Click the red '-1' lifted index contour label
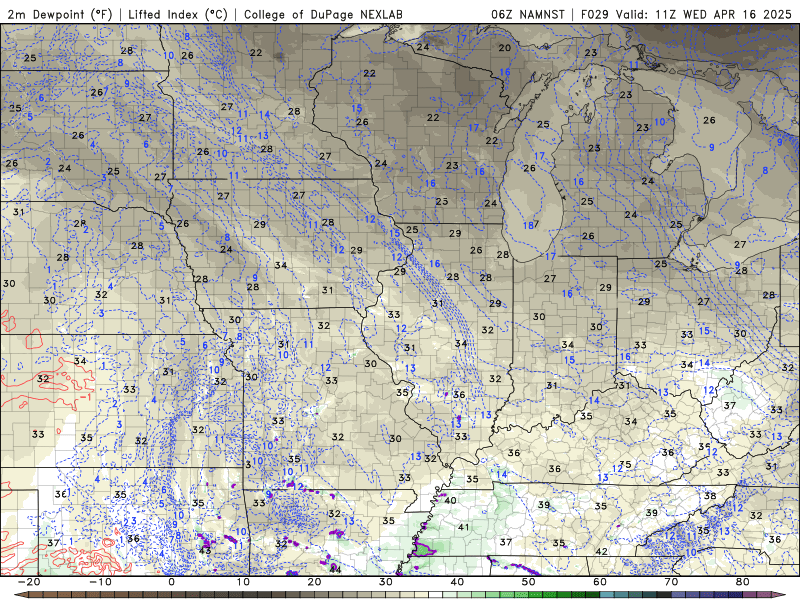Screen dimensions: 800x600 [x=86, y=397]
